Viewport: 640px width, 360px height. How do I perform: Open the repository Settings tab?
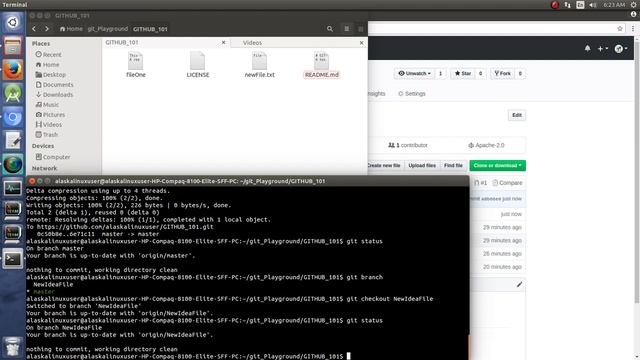[x=412, y=93]
